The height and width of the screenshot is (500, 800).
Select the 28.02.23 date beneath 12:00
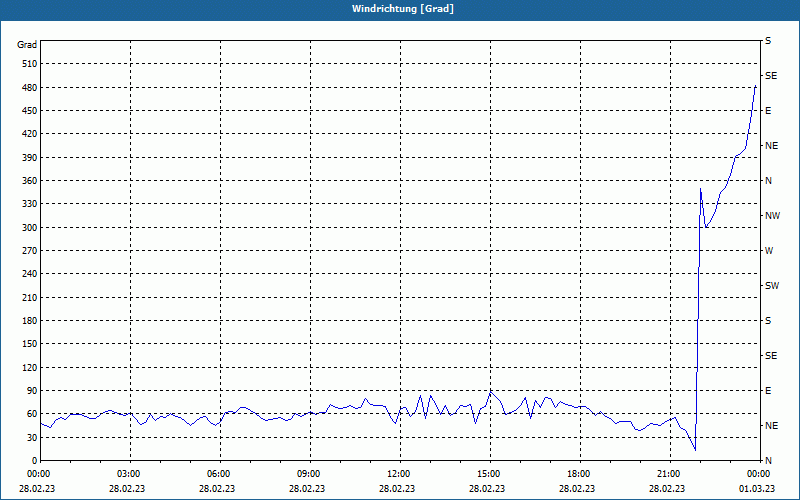(x=397, y=488)
